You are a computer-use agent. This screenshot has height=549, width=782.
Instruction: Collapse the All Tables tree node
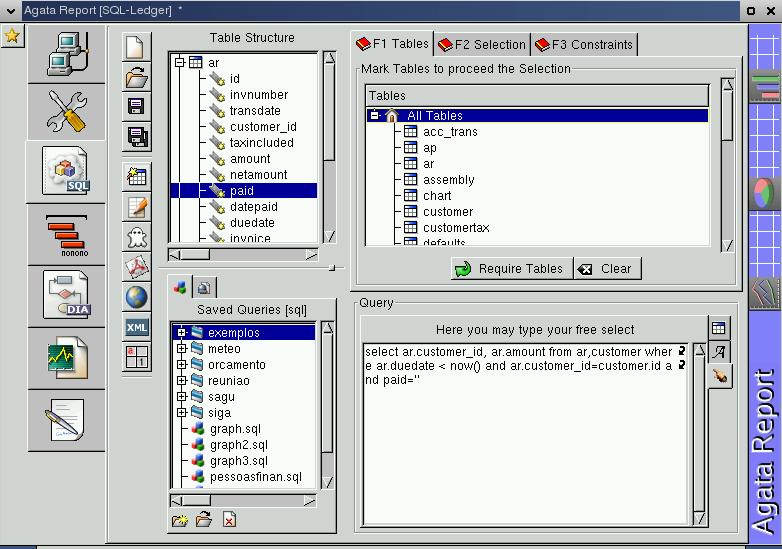coord(374,116)
